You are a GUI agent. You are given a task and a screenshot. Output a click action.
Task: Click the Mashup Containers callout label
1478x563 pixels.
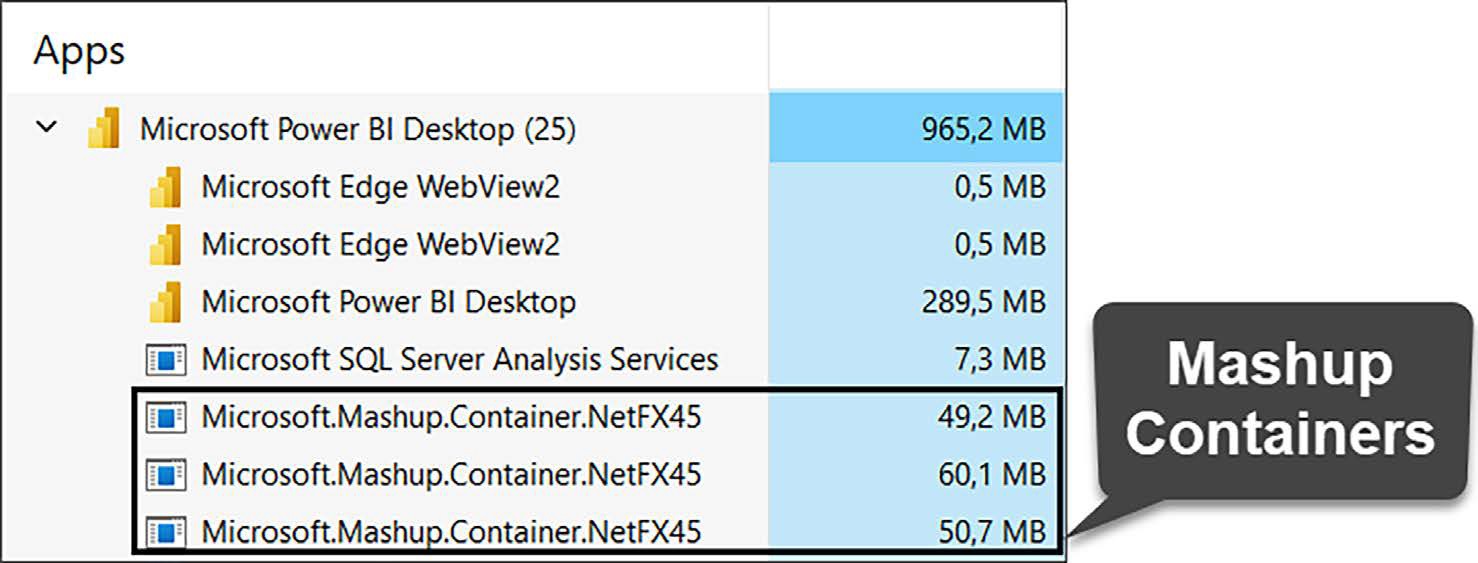pyautogui.click(x=1280, y=401)
